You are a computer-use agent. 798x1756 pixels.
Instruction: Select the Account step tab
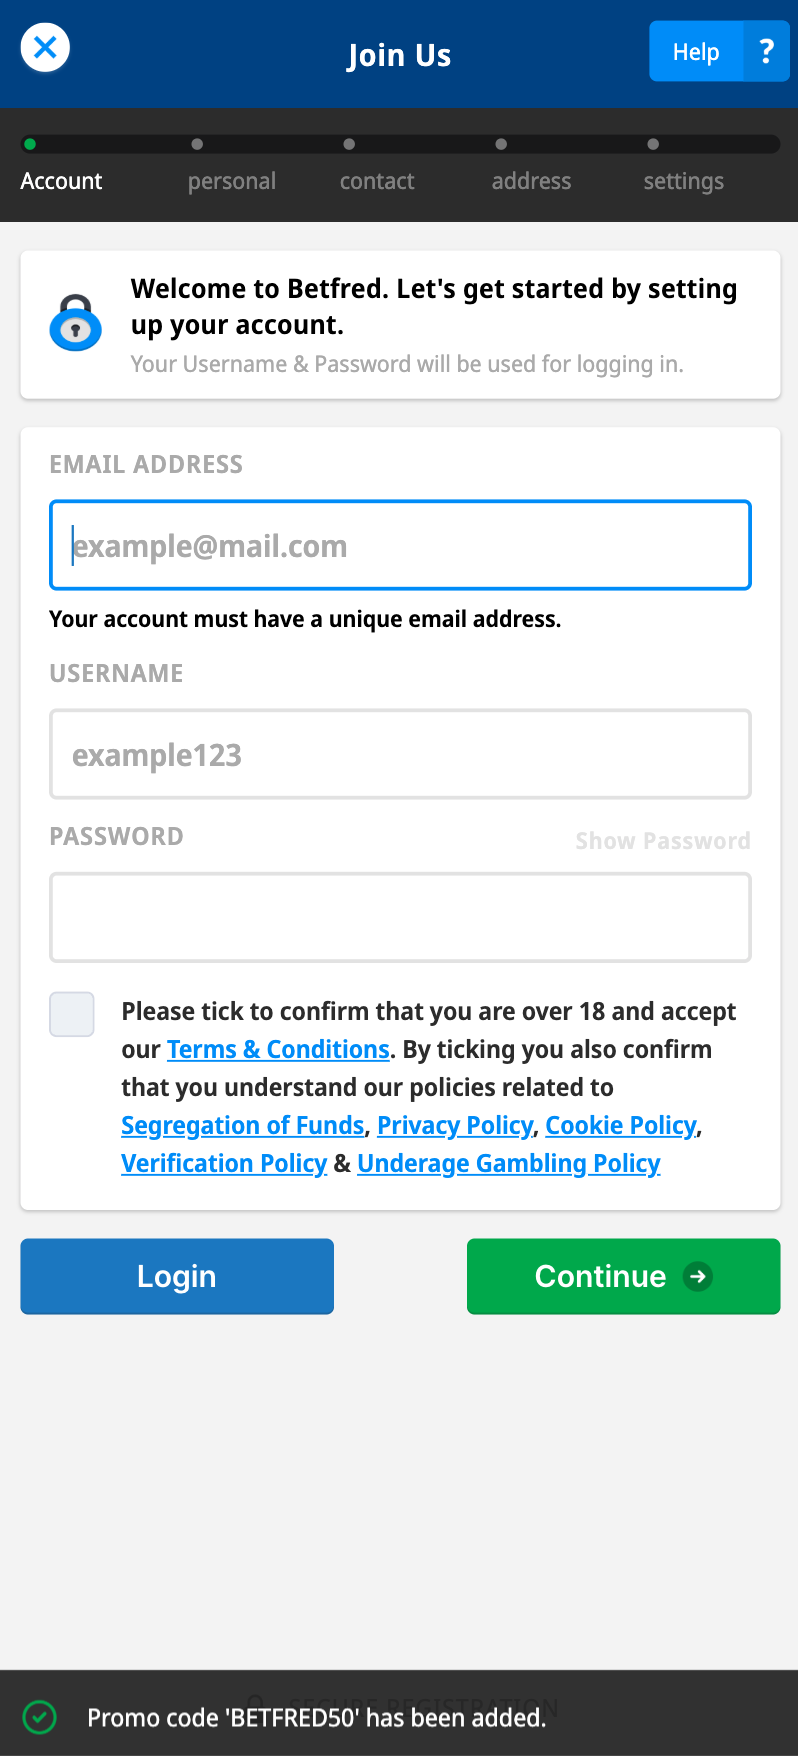(x=61, y=181)
